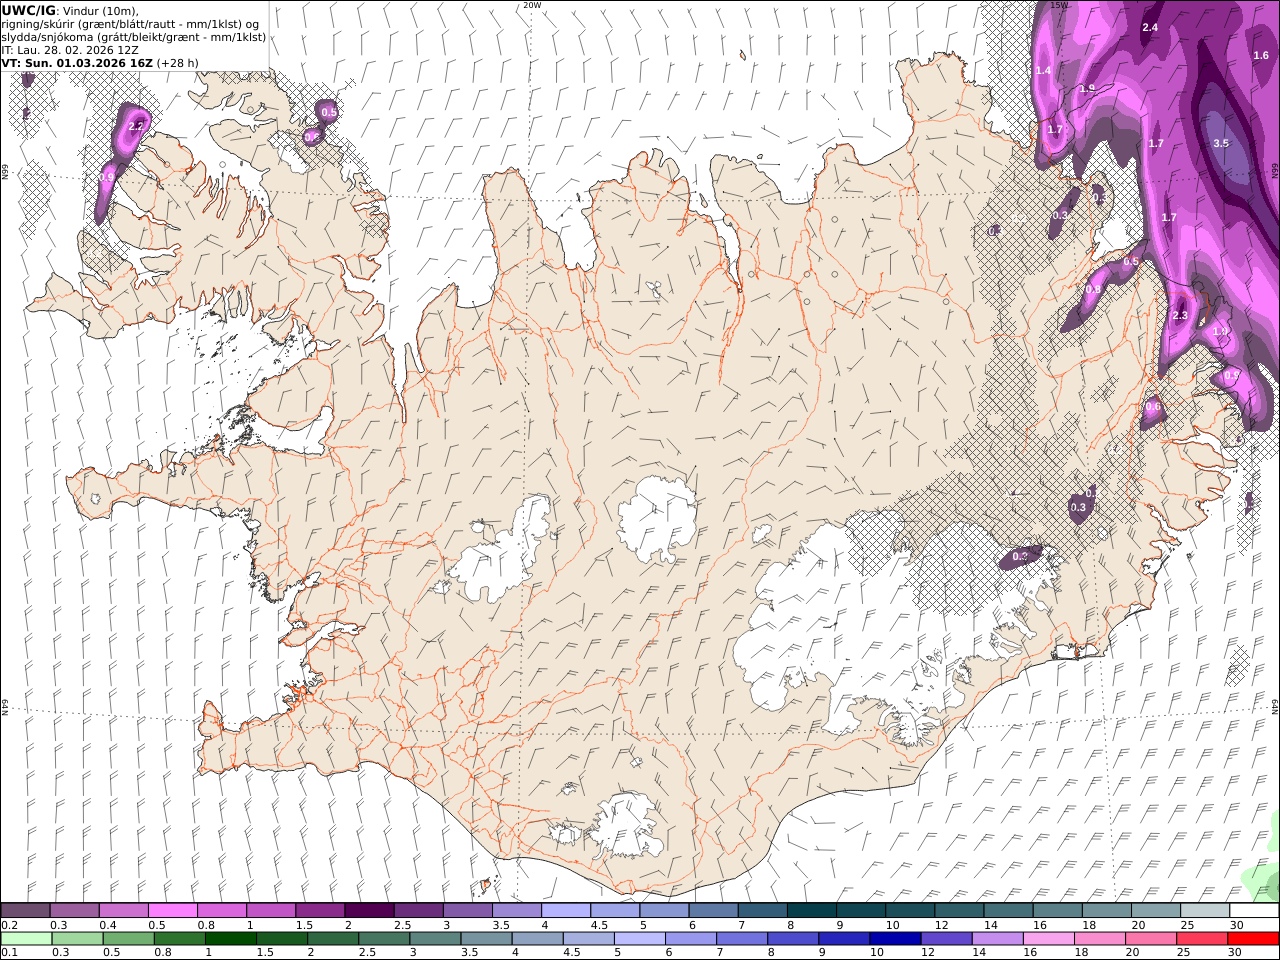Click the '0.1' tick label in lower legend
The height and width of the screenshot is (960, 1280).
tap(8, 952)
